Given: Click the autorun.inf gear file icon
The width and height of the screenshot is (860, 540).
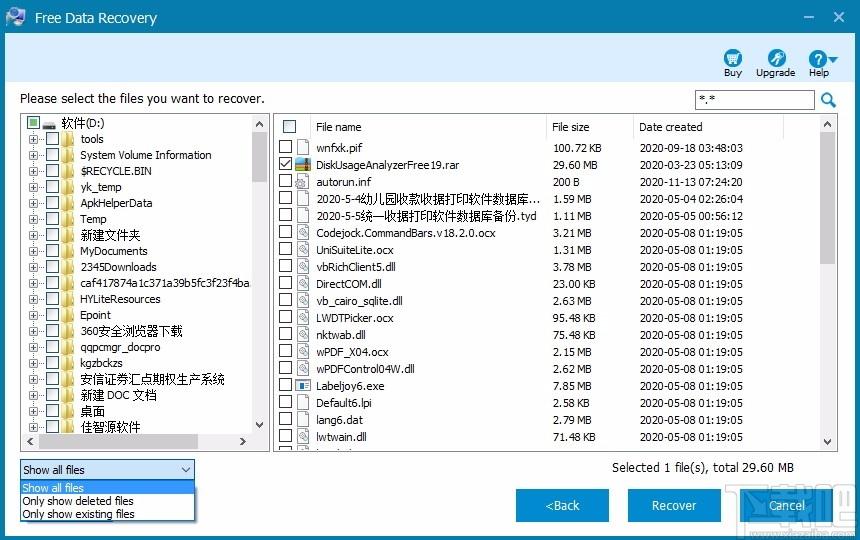Looking at the screenshot, I should click(x=303, y=181).
